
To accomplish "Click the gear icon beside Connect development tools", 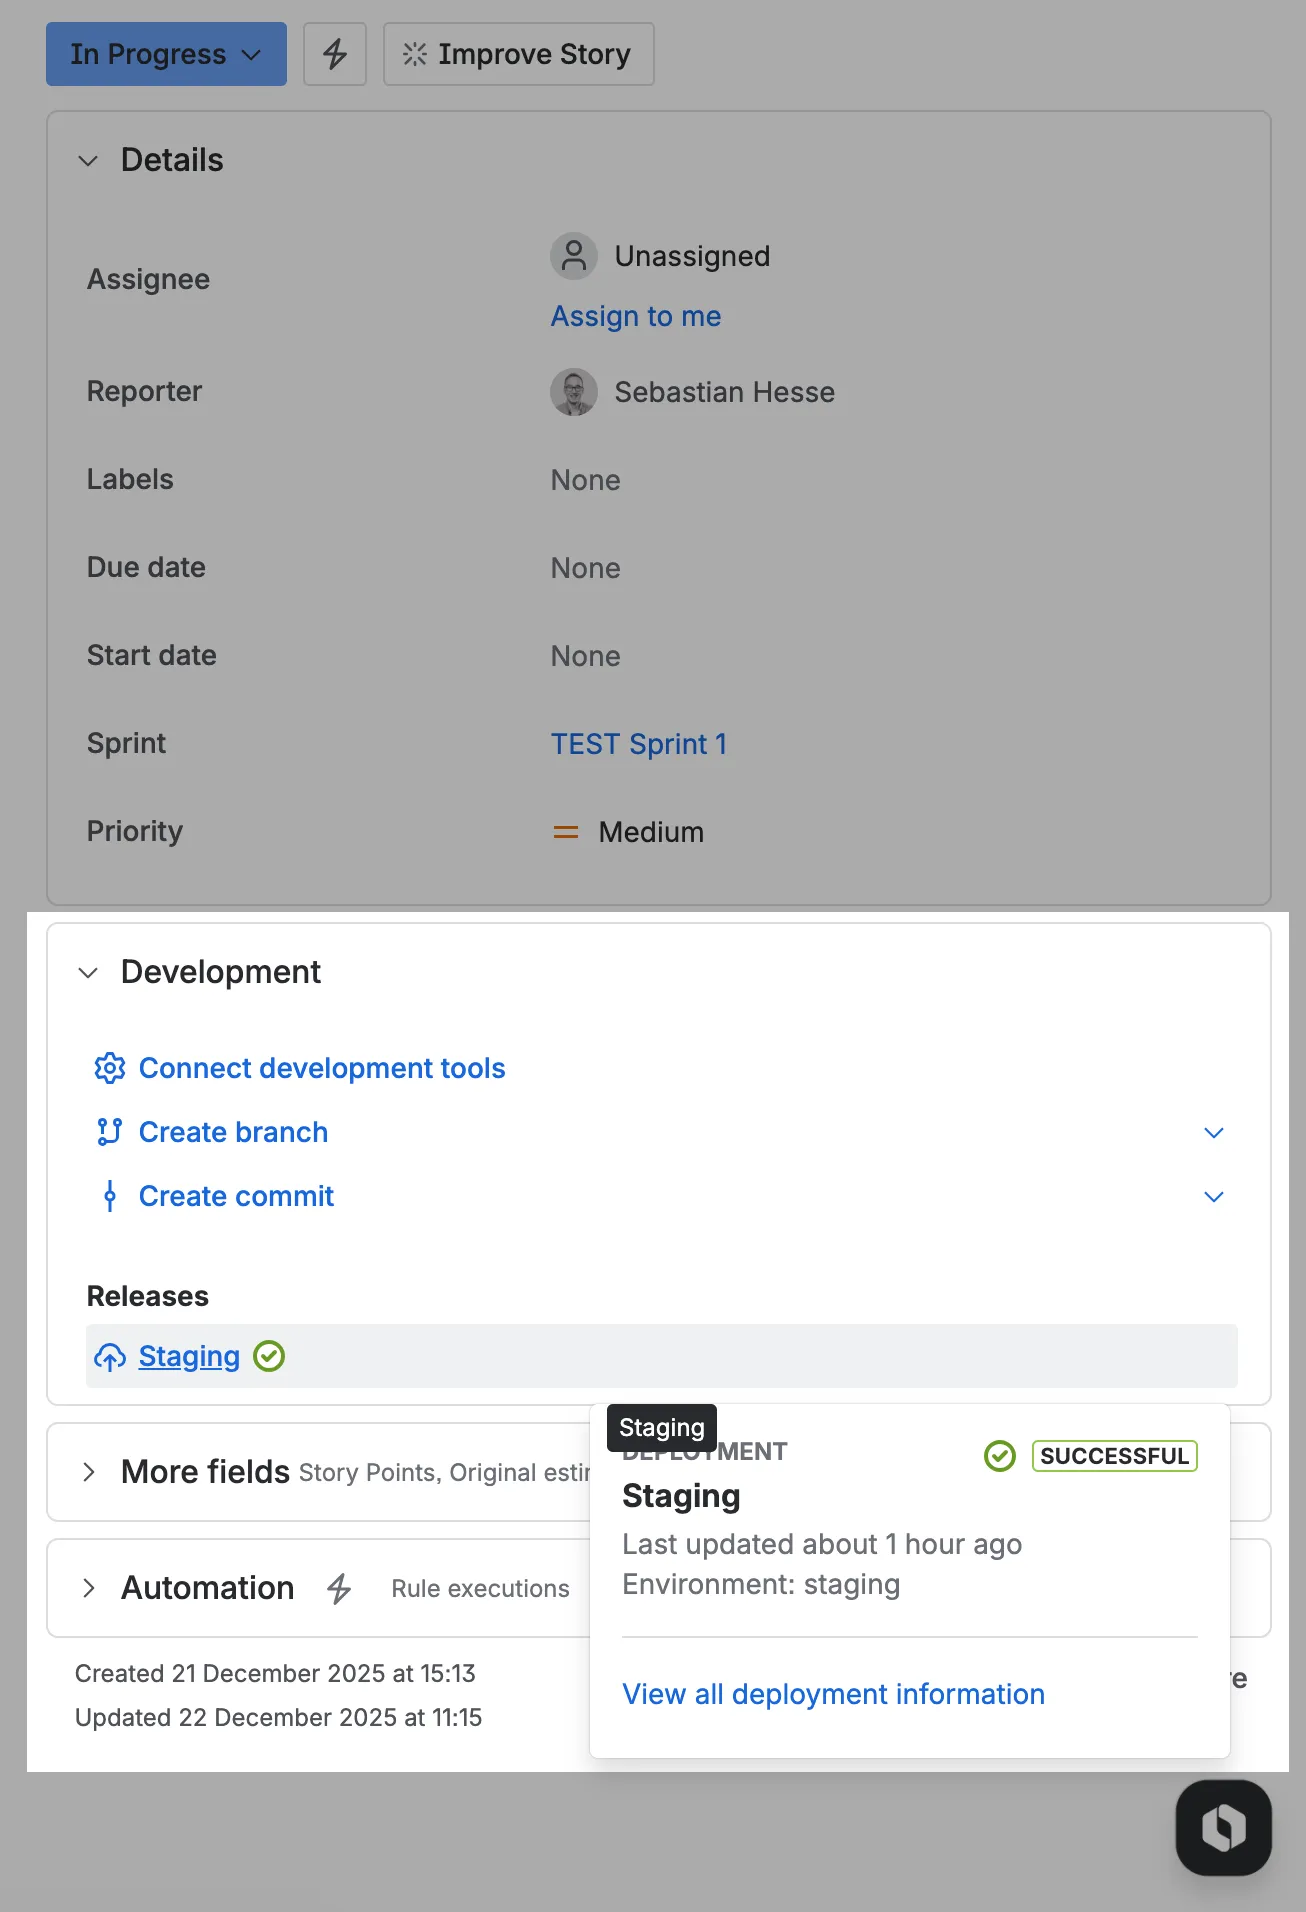I will pos(110,1068).
